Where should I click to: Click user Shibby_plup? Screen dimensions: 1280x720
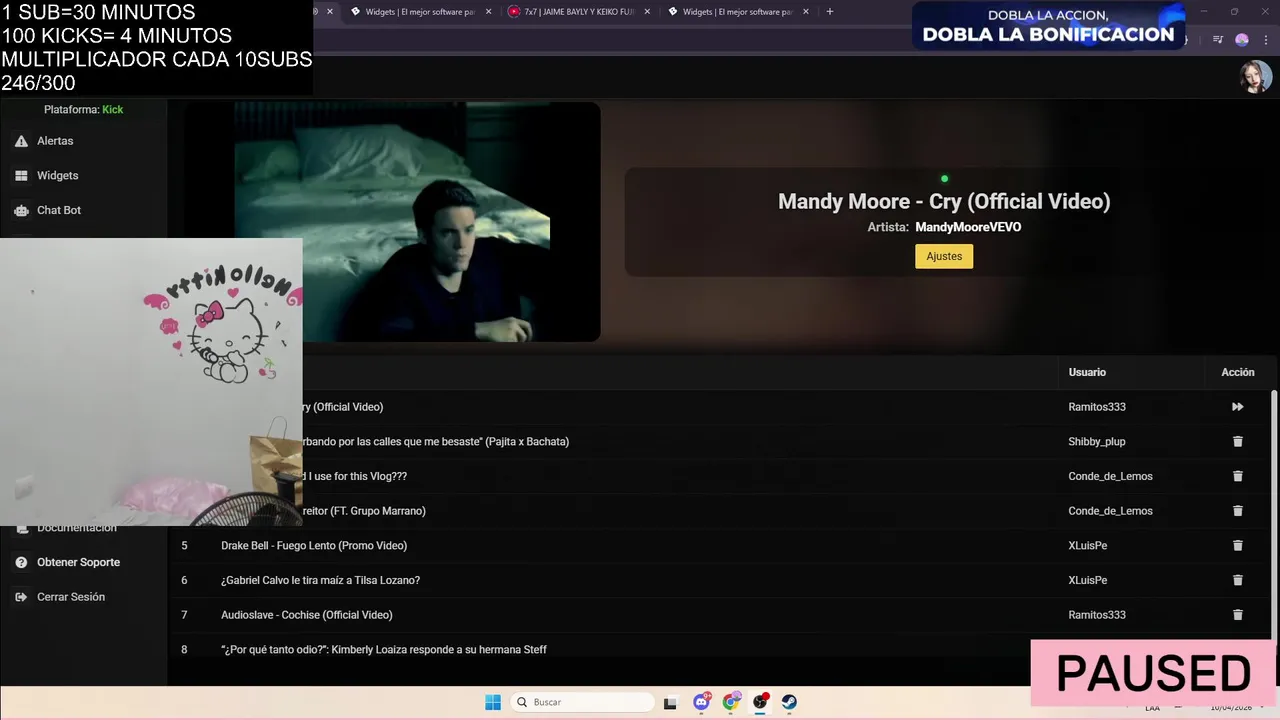(1097, 441)
